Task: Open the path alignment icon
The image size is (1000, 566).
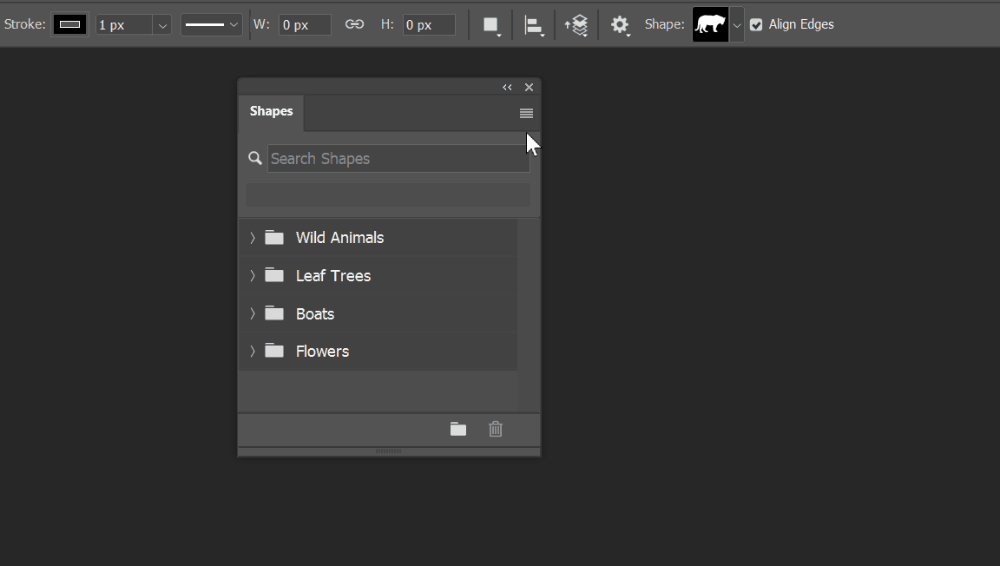Action: coord(533,26)
